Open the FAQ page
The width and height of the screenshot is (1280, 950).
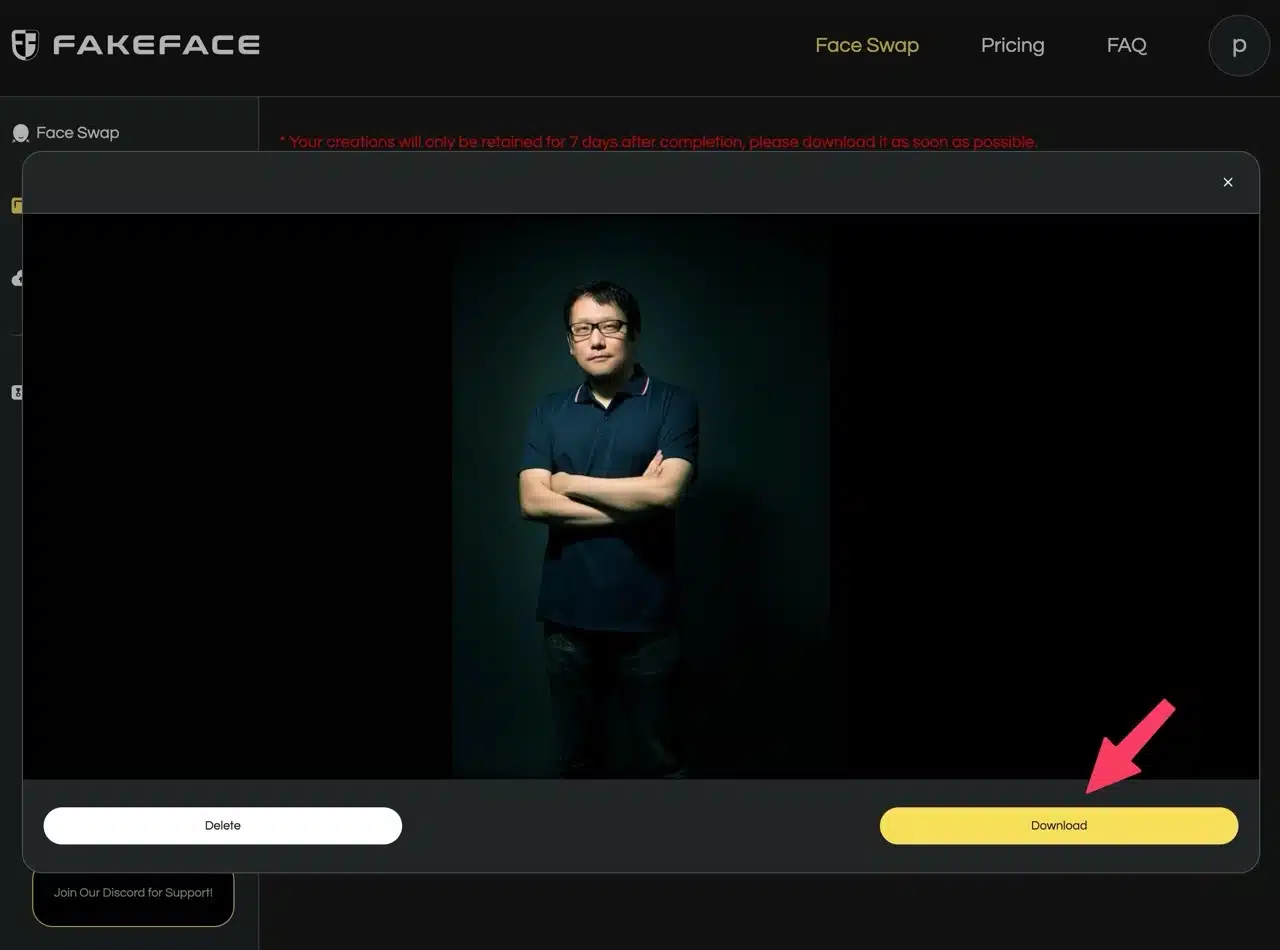click(1126, 45)
